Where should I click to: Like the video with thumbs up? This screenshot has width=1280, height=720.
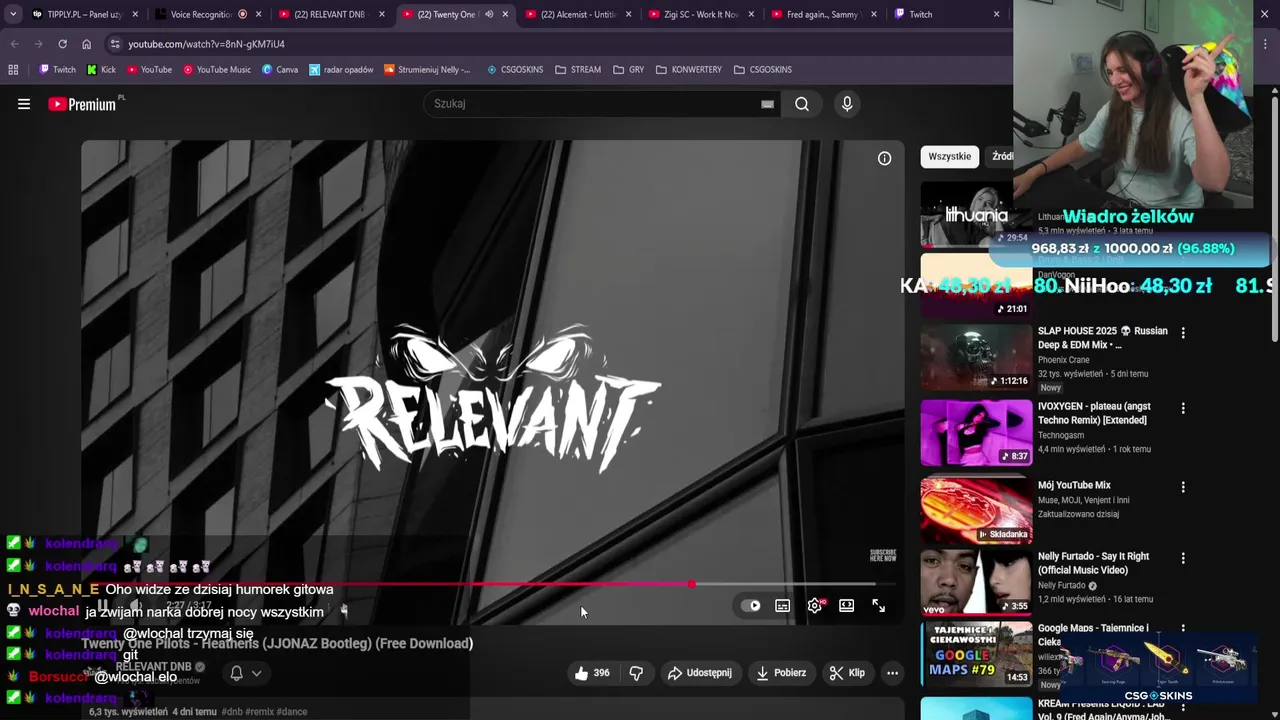click(x=592, y=673)
